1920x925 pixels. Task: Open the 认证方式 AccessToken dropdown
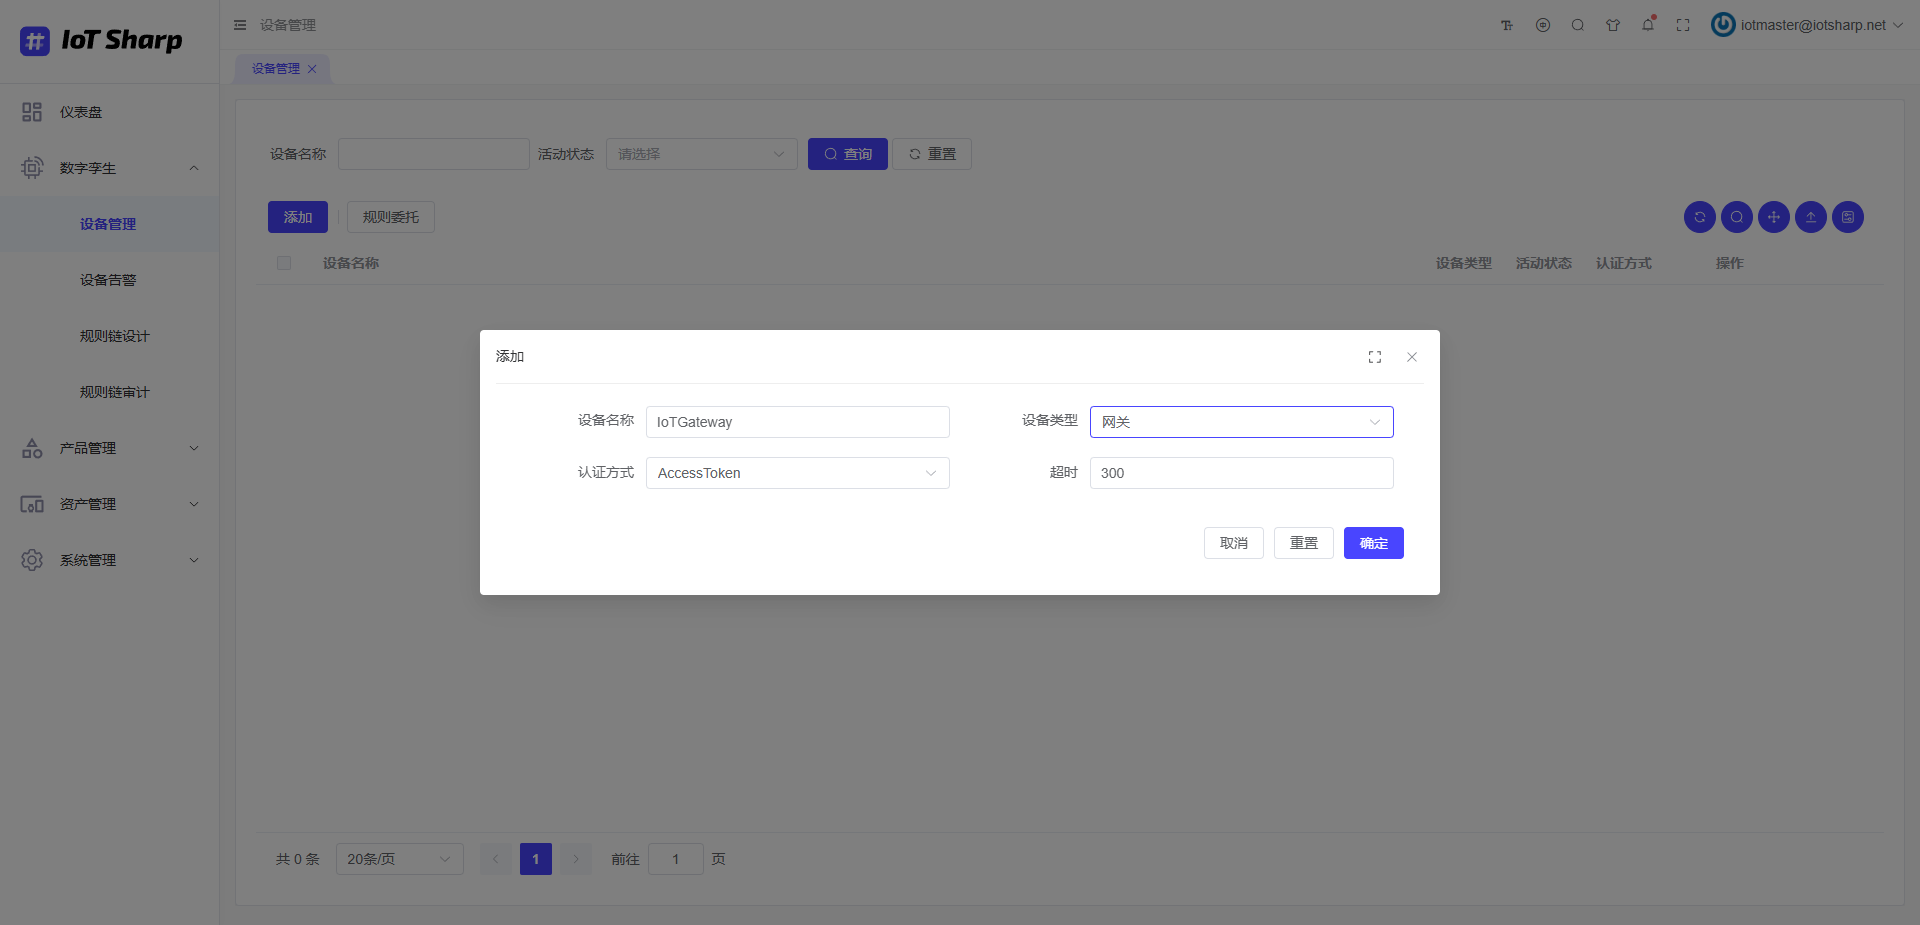tap(797, 472)
